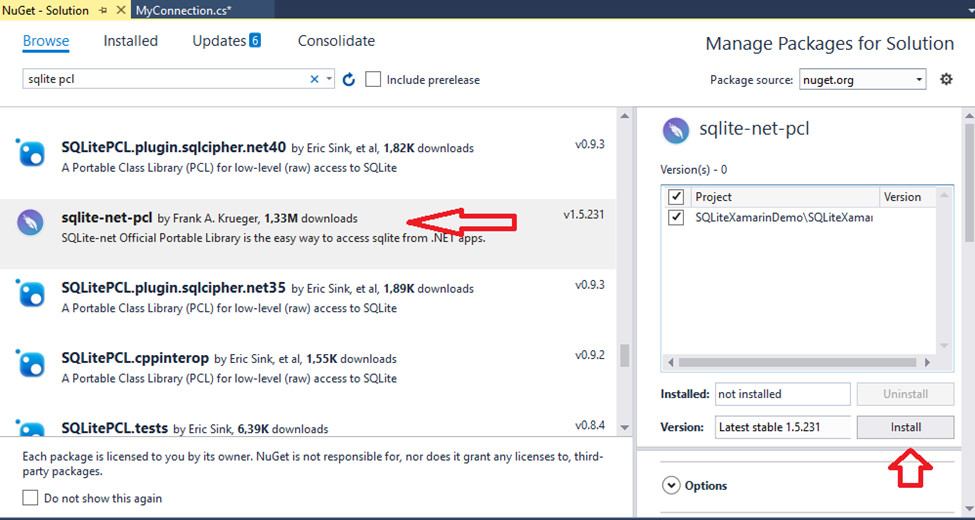Select the SQLitePCL.plugin.sqlcipher.net35 package title
This screenshot has width=975, height=520.
tap(173, 288)
